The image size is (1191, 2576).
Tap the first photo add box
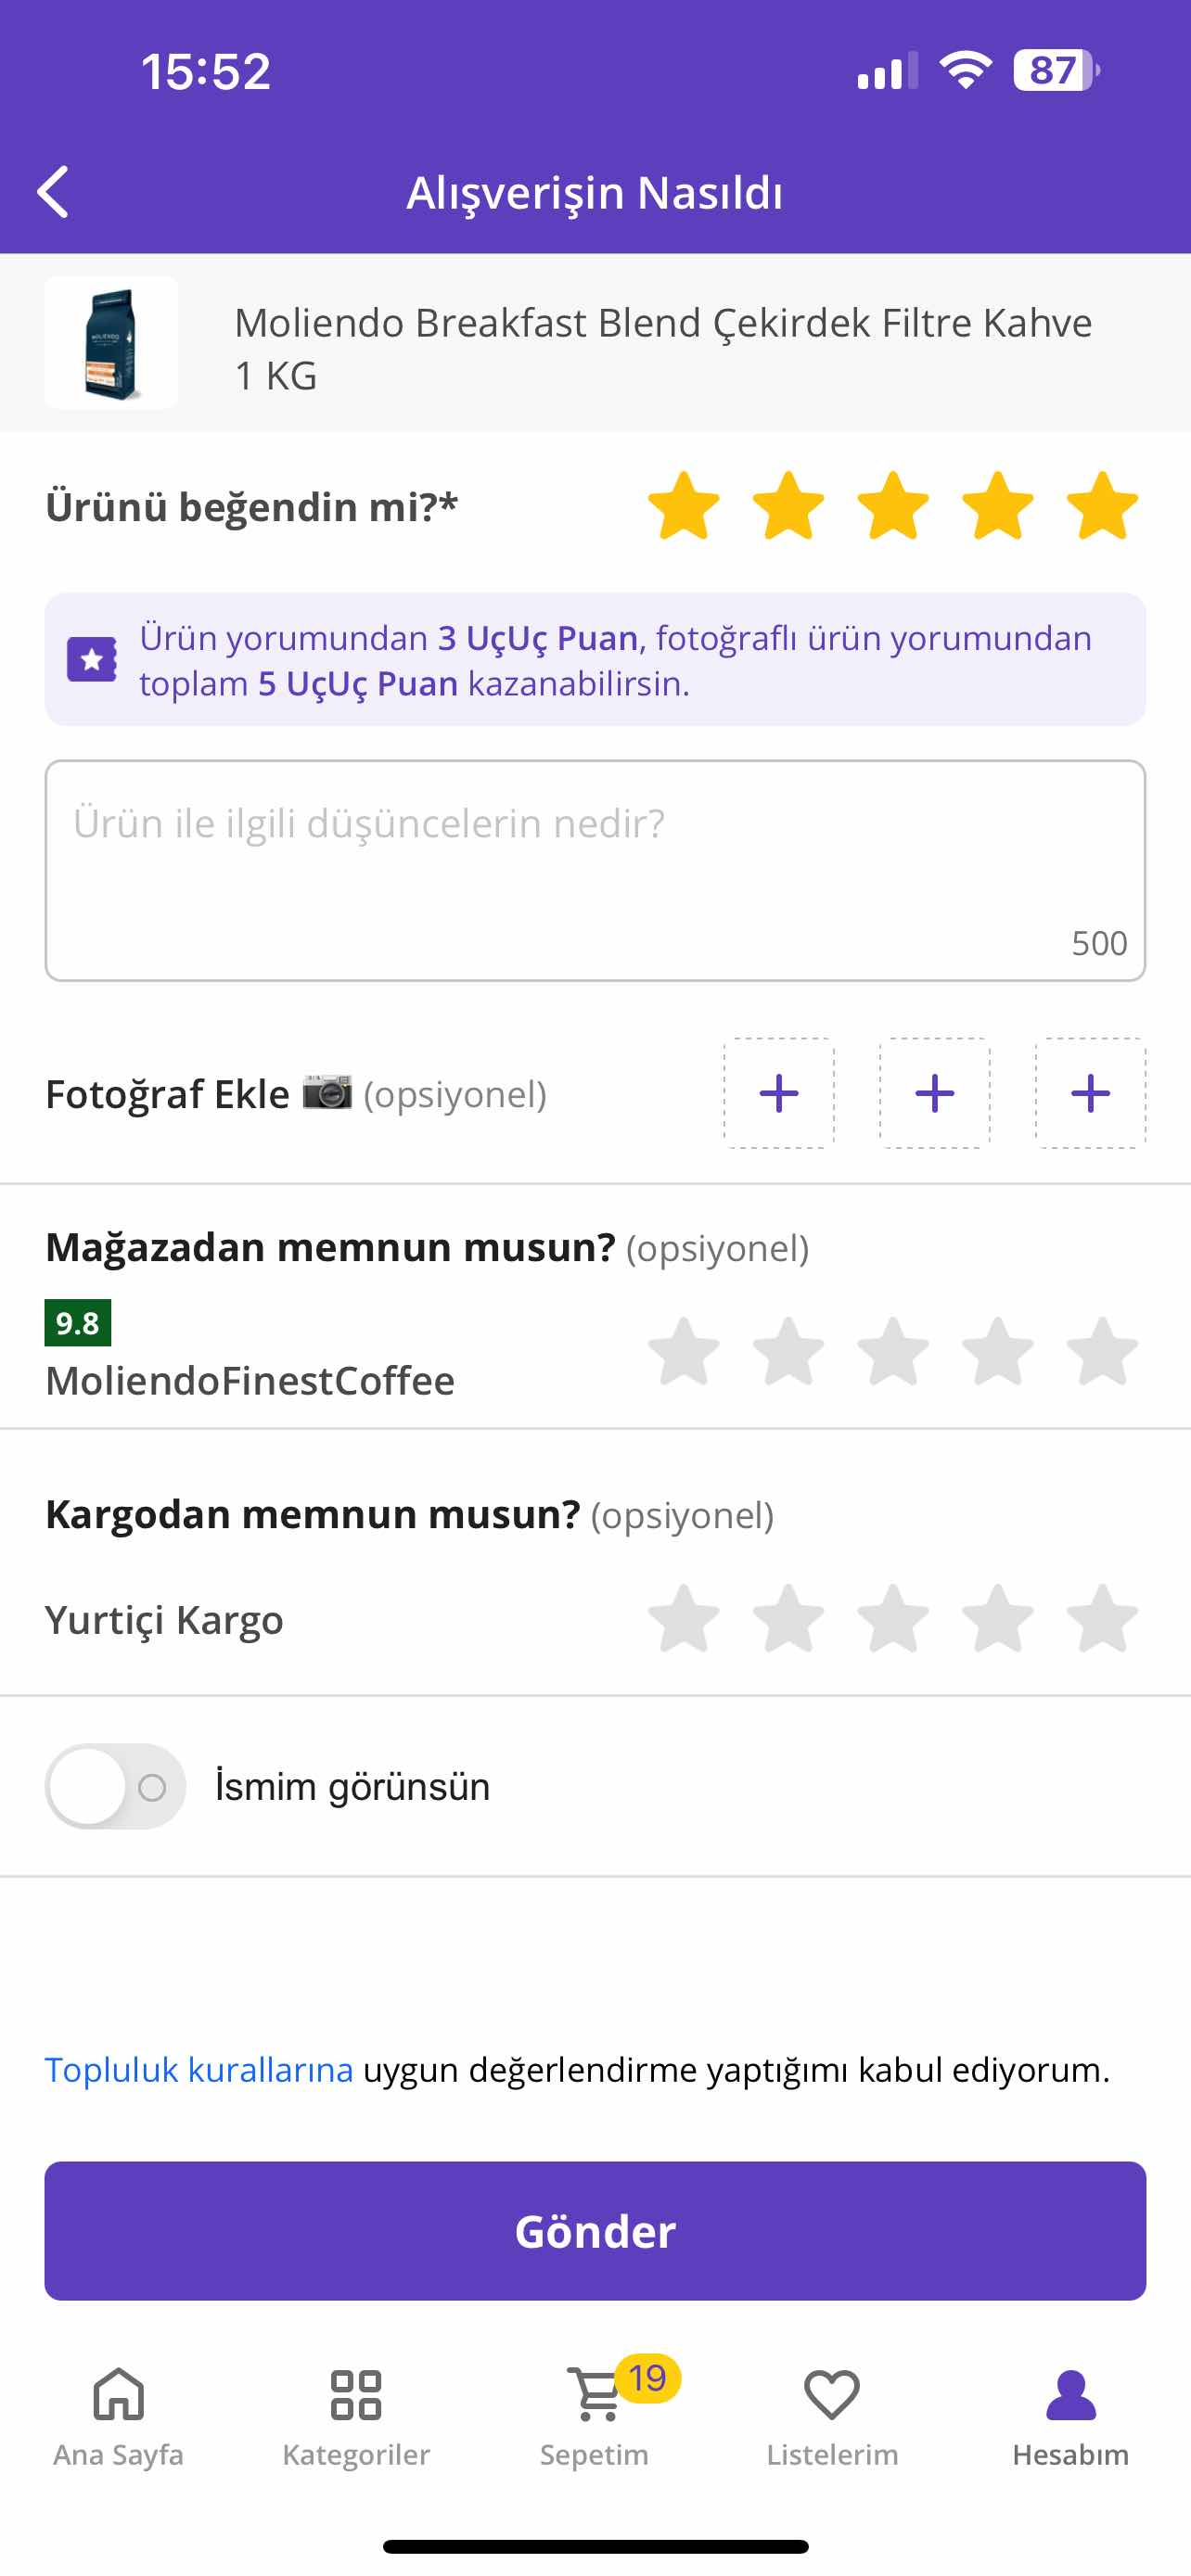pos(779,1093)
